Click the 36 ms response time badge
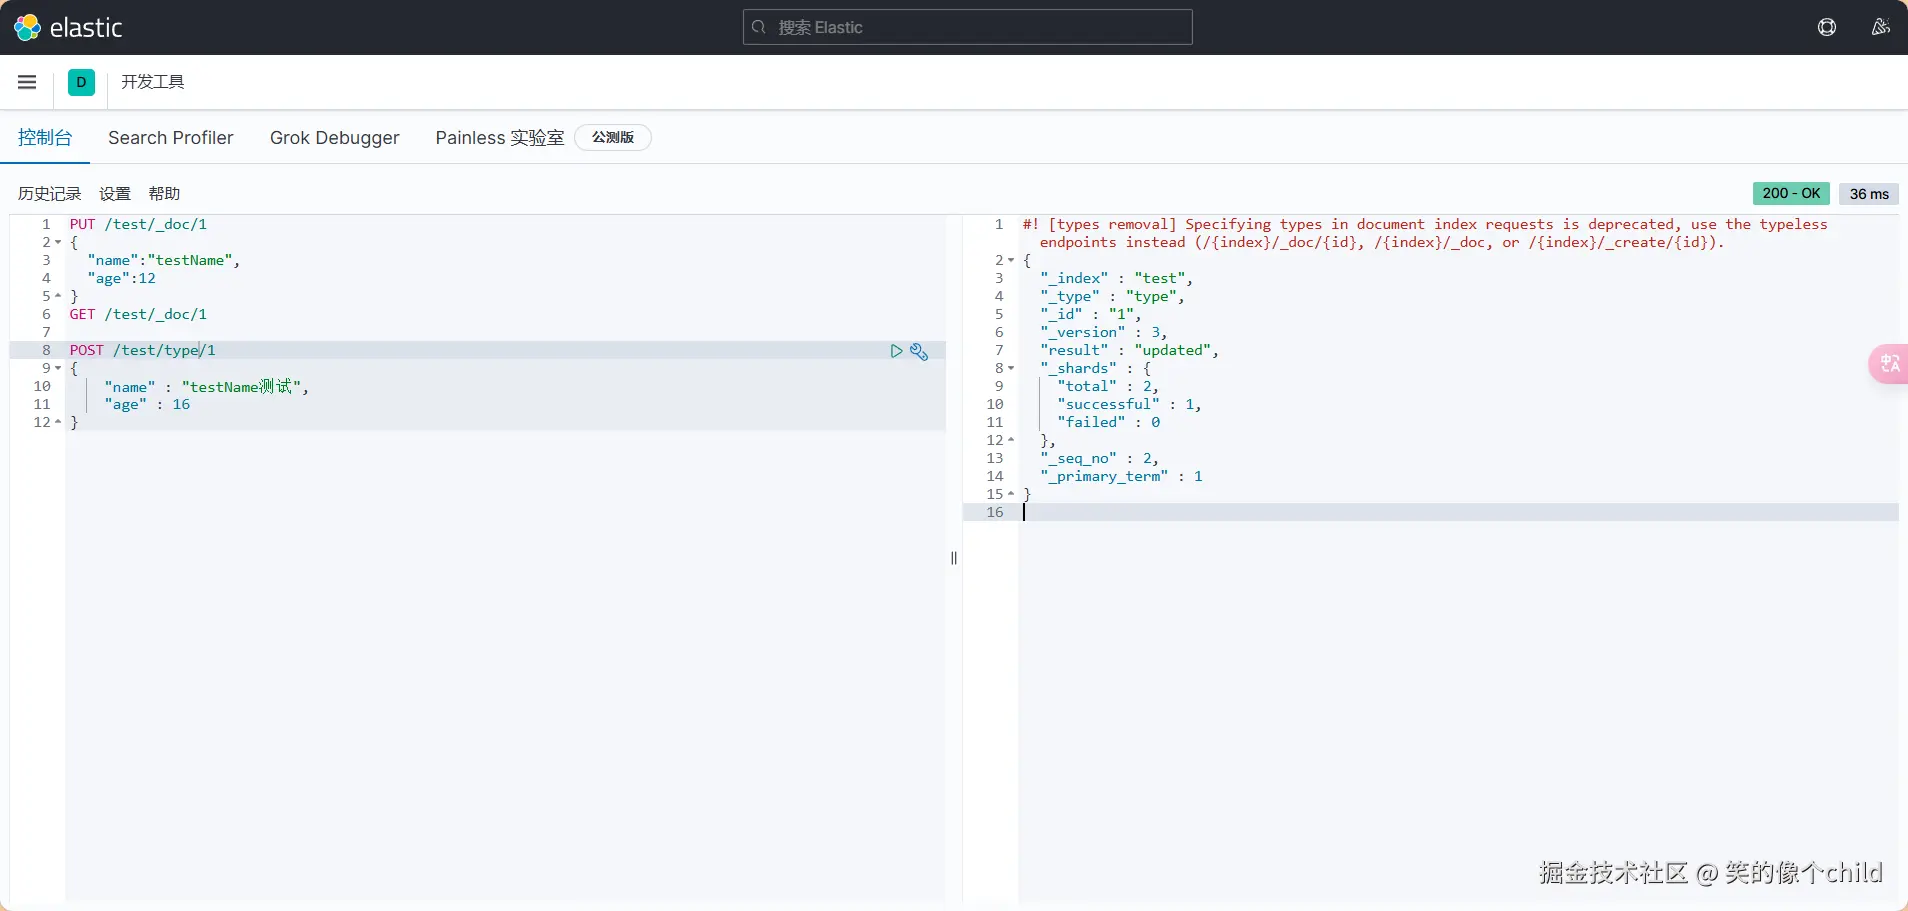Screen dimensions: 1908x911 [x=1869, y=194]
